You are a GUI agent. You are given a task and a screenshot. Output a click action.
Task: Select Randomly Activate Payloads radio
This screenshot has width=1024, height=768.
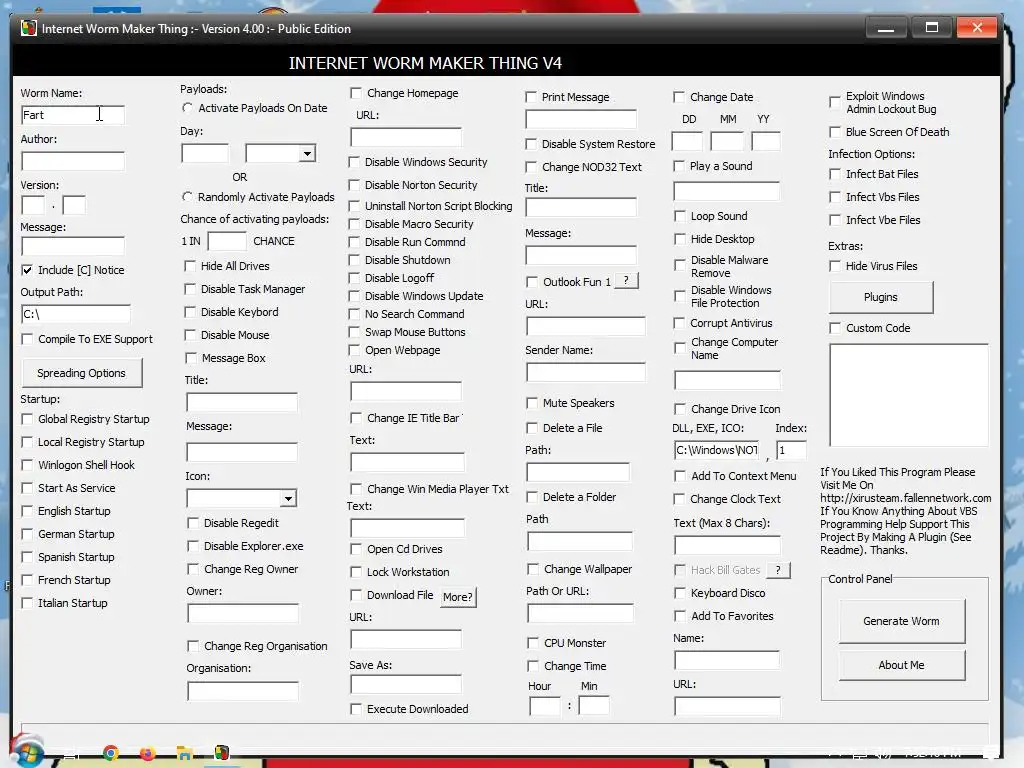click(x=187, y=197)
